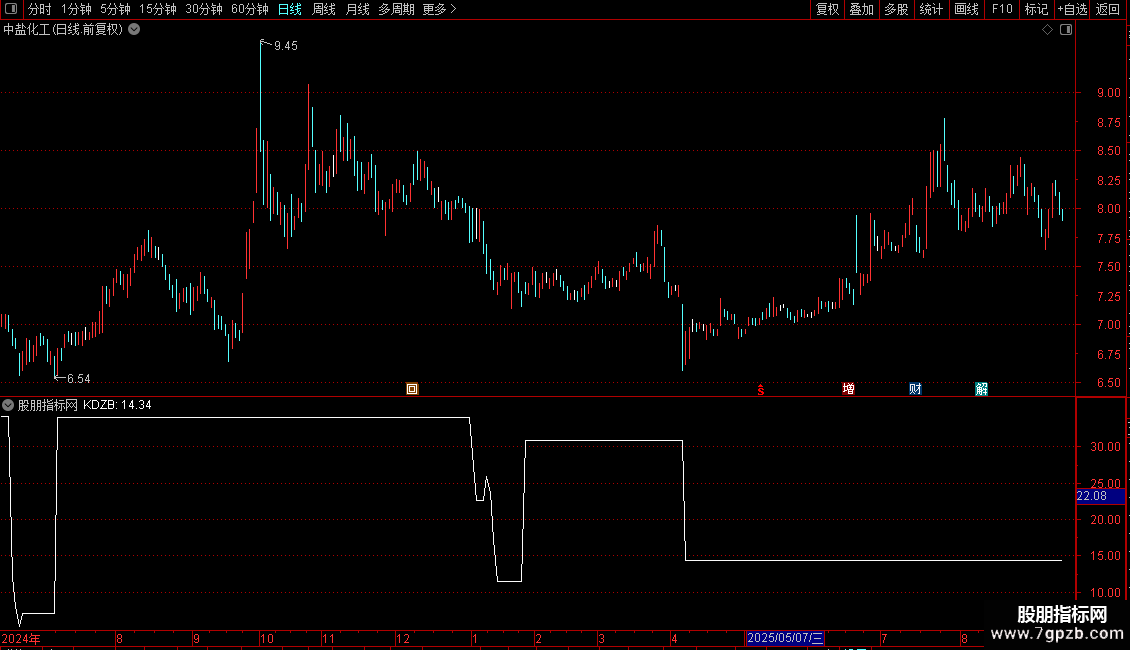The height and width of the screenshot is (650, 1130).
Task: Click the highlighted 22.08 axis value
Action: (1100, 496)
